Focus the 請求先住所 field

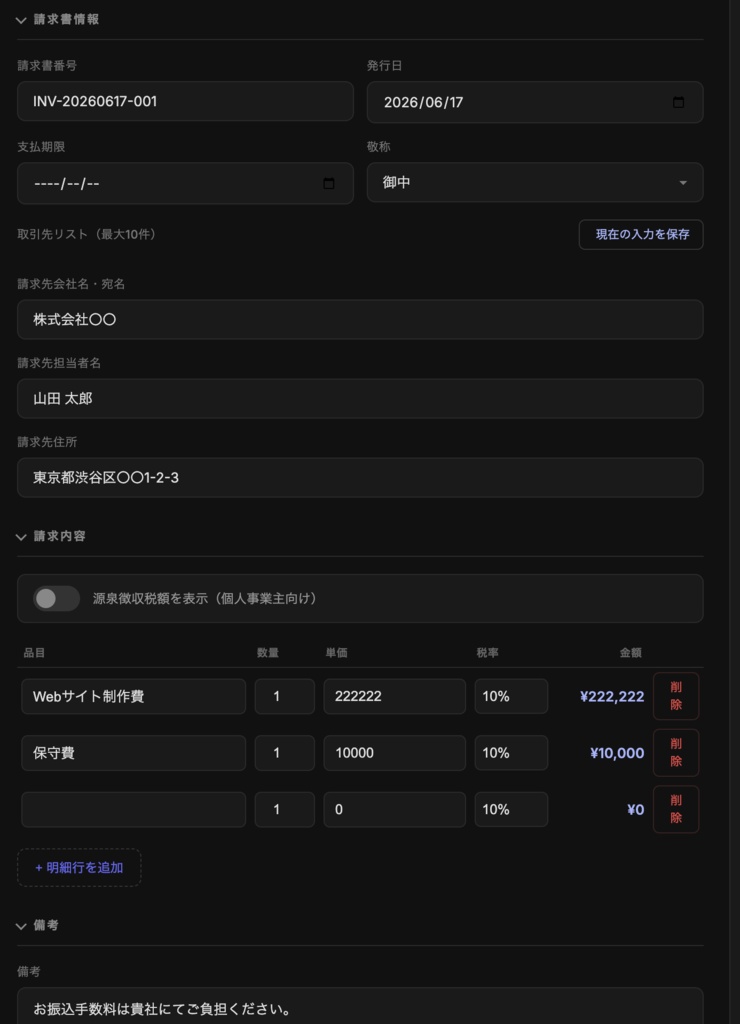[x=360, y=477]
